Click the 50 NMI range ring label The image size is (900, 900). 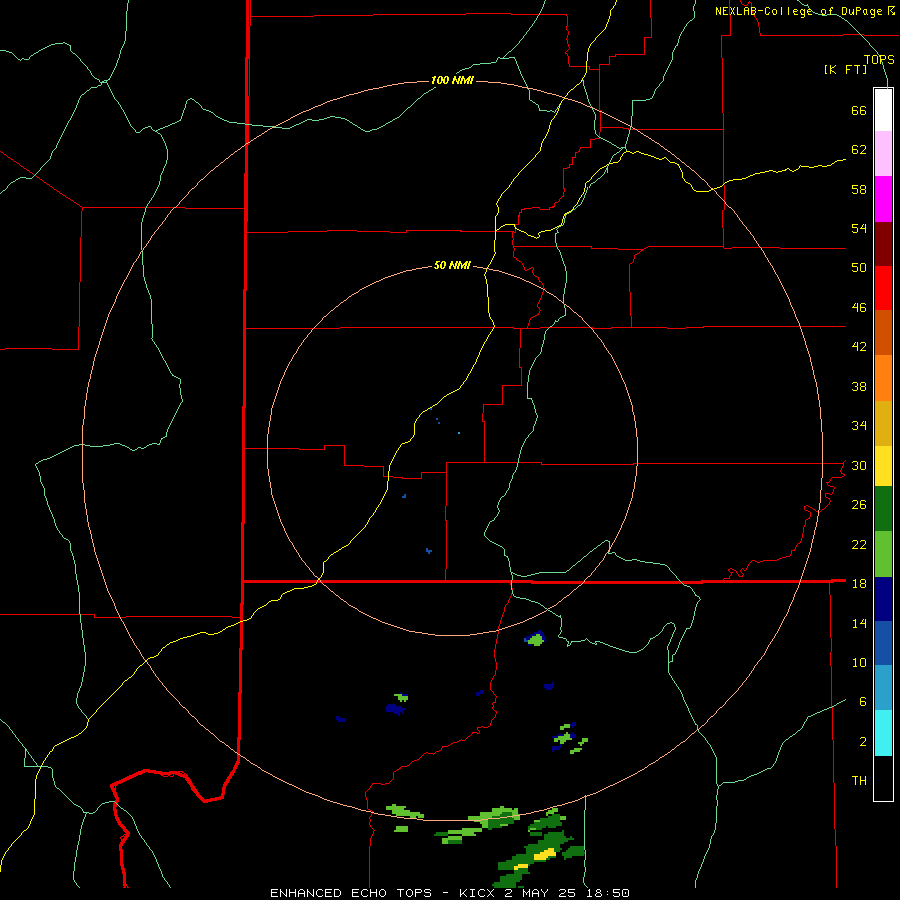(452, 265)
